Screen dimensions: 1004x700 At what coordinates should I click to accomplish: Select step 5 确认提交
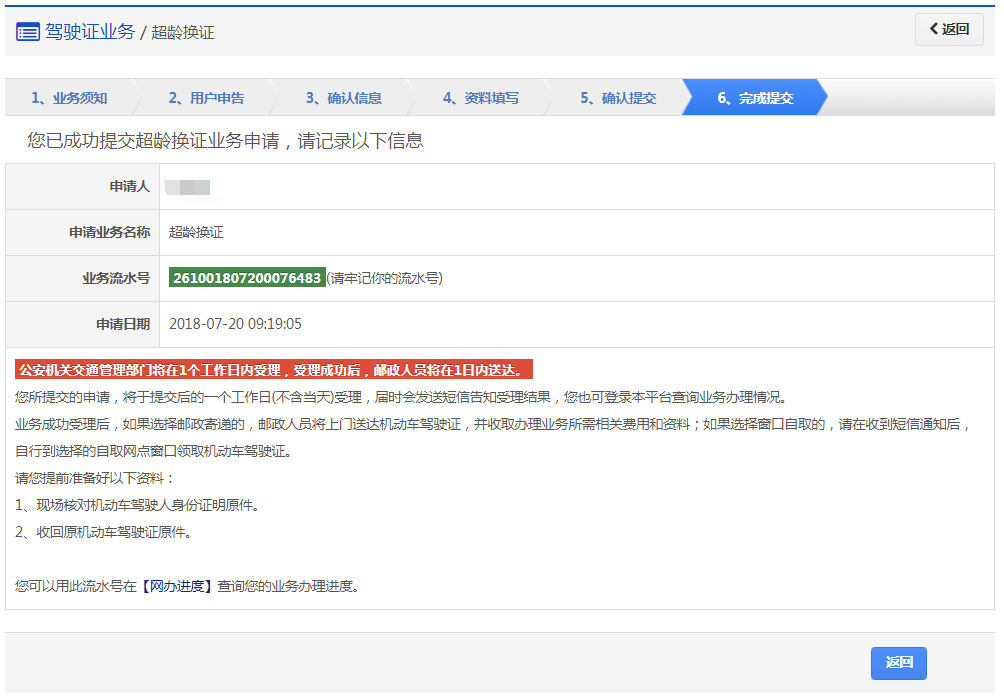(618, 98)
